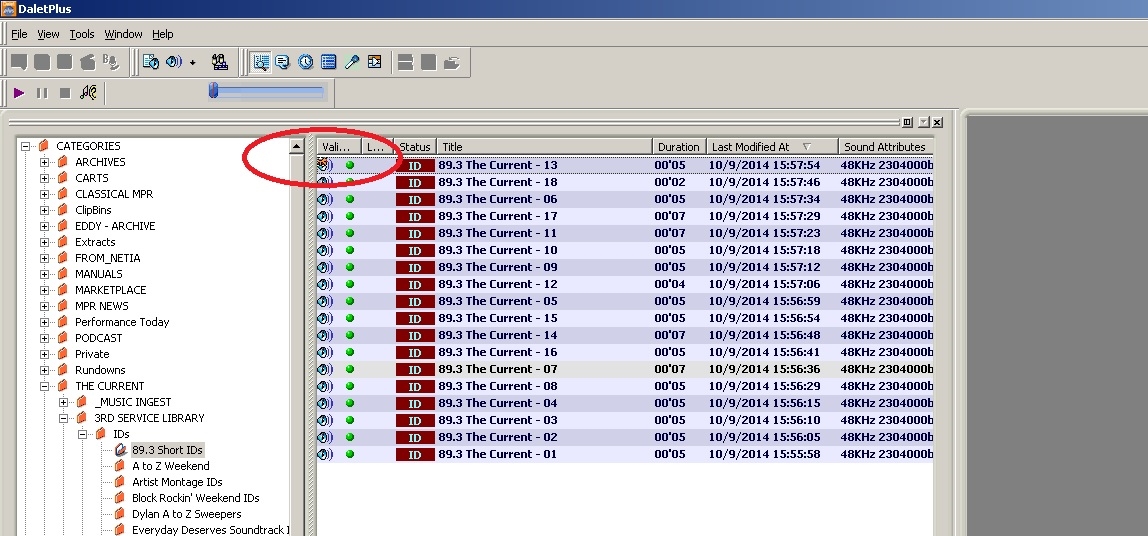Stop playback with the square stop button
1148x536 pixels.
[64, 93]
